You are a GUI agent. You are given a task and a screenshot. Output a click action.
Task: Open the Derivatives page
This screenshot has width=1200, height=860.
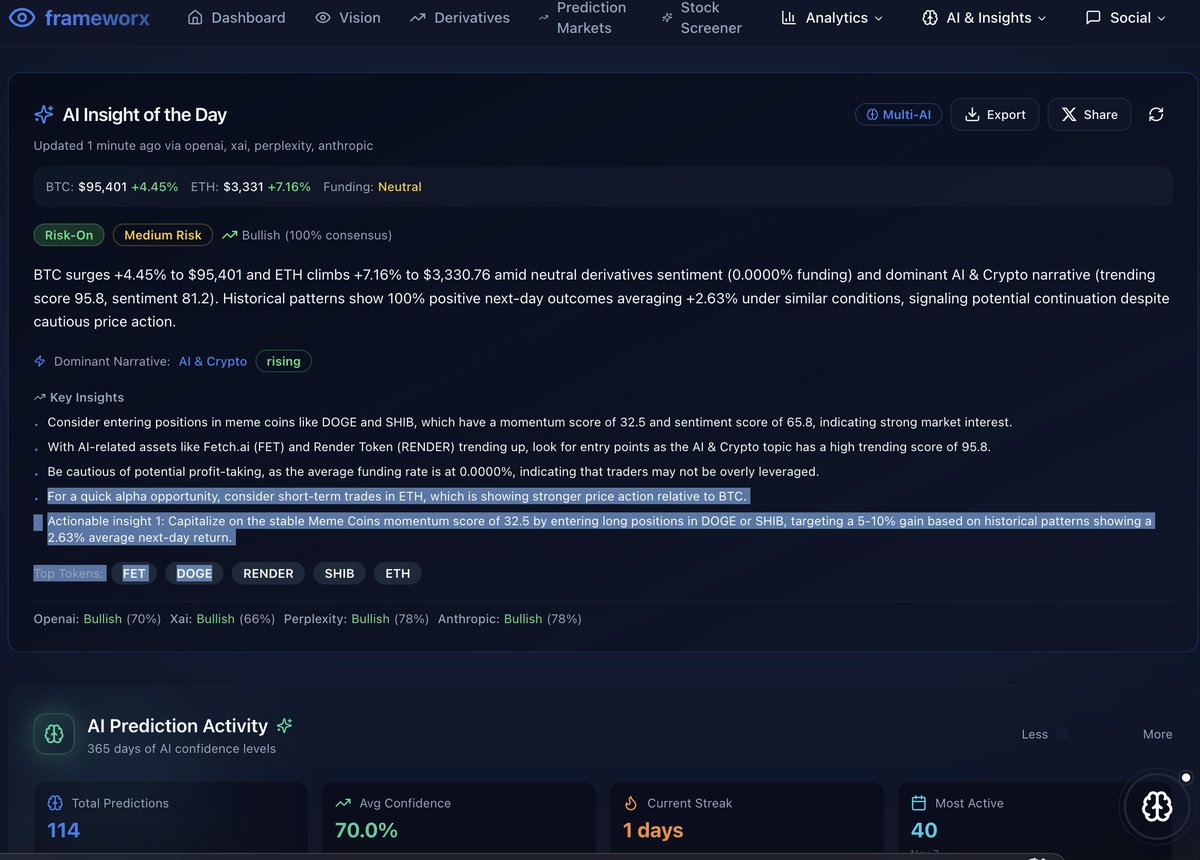point(459,18)
